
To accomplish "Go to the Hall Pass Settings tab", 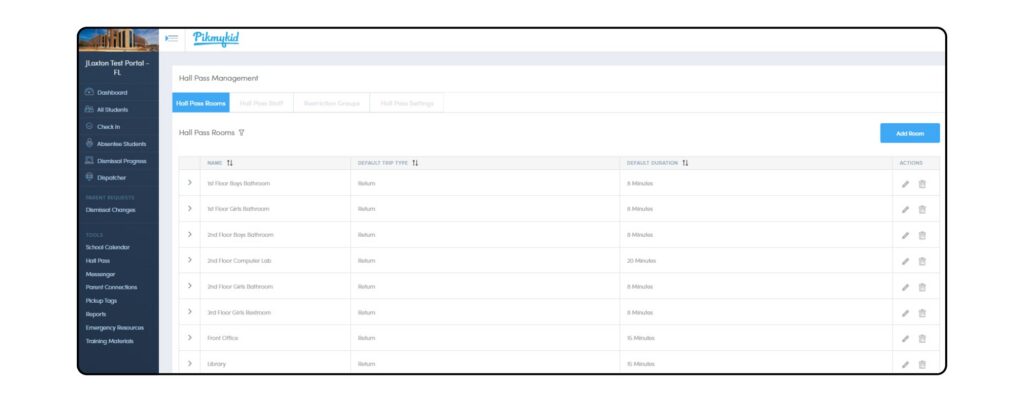I will tap(407, 103).
